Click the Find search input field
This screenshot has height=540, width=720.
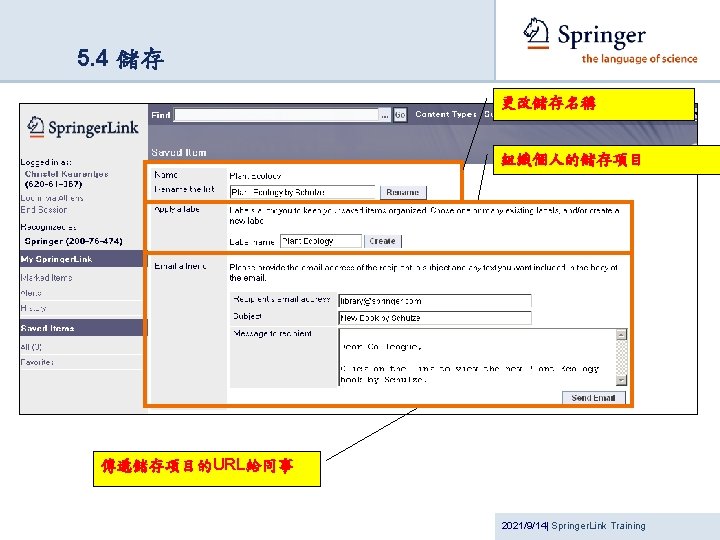[x=276, y=115]
